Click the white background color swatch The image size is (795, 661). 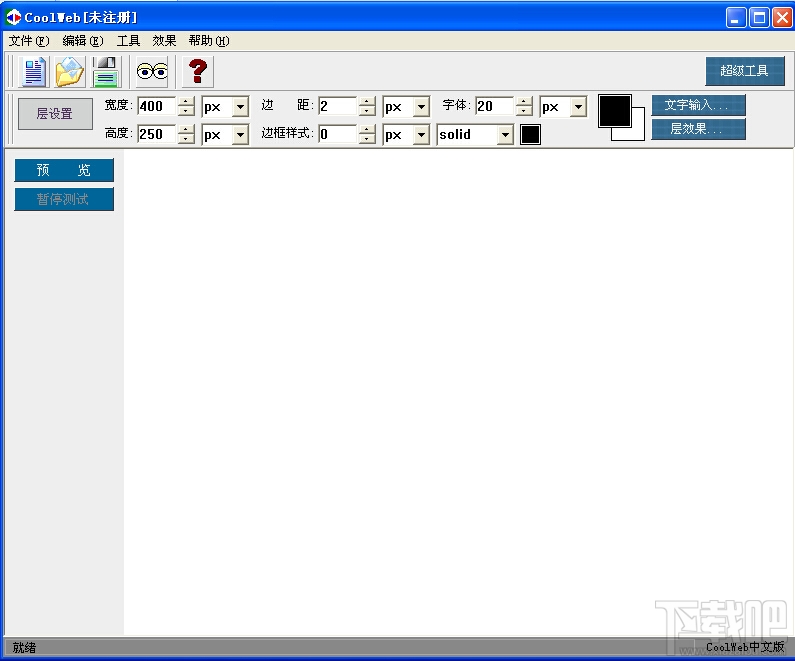coord(638,133)
